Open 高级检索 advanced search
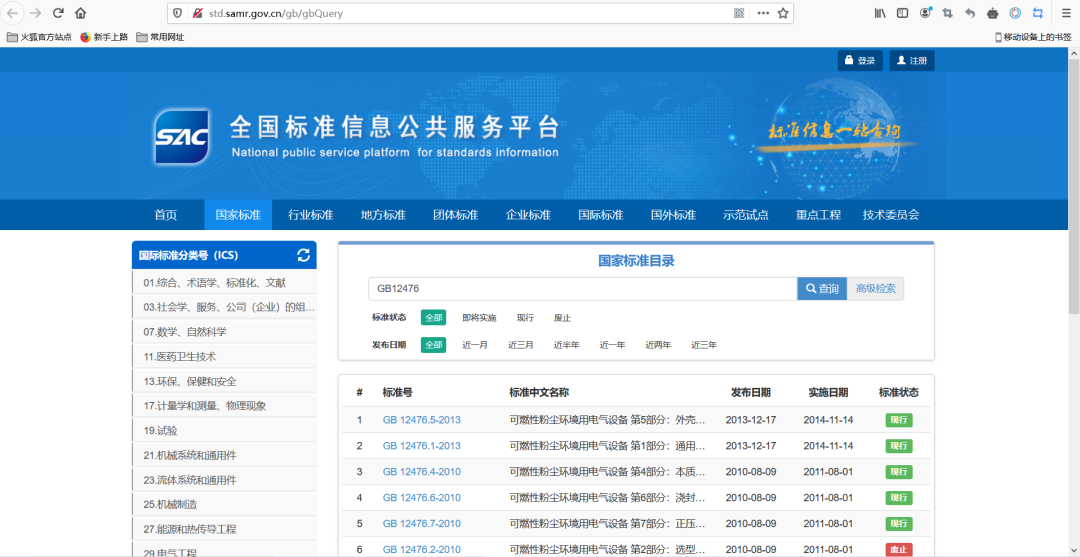The height and width of the screenshot is (557, 1080). click(x=875, y=289)
